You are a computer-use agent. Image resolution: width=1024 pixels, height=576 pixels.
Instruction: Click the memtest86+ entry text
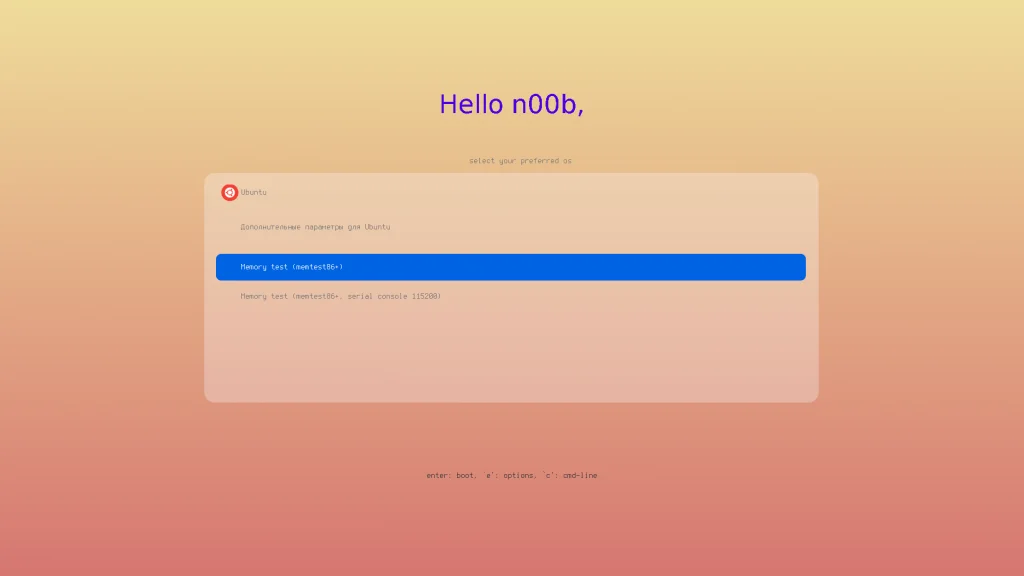(291, 267)
